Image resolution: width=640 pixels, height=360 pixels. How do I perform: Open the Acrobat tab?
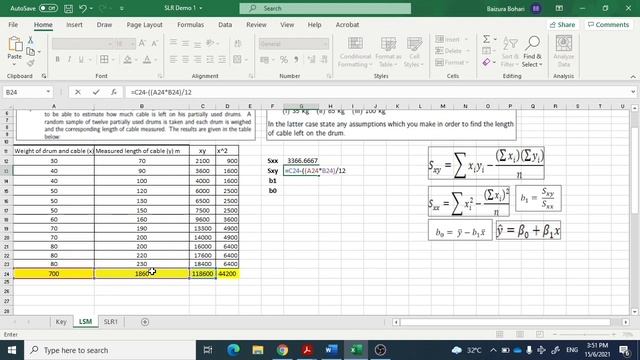347,25
